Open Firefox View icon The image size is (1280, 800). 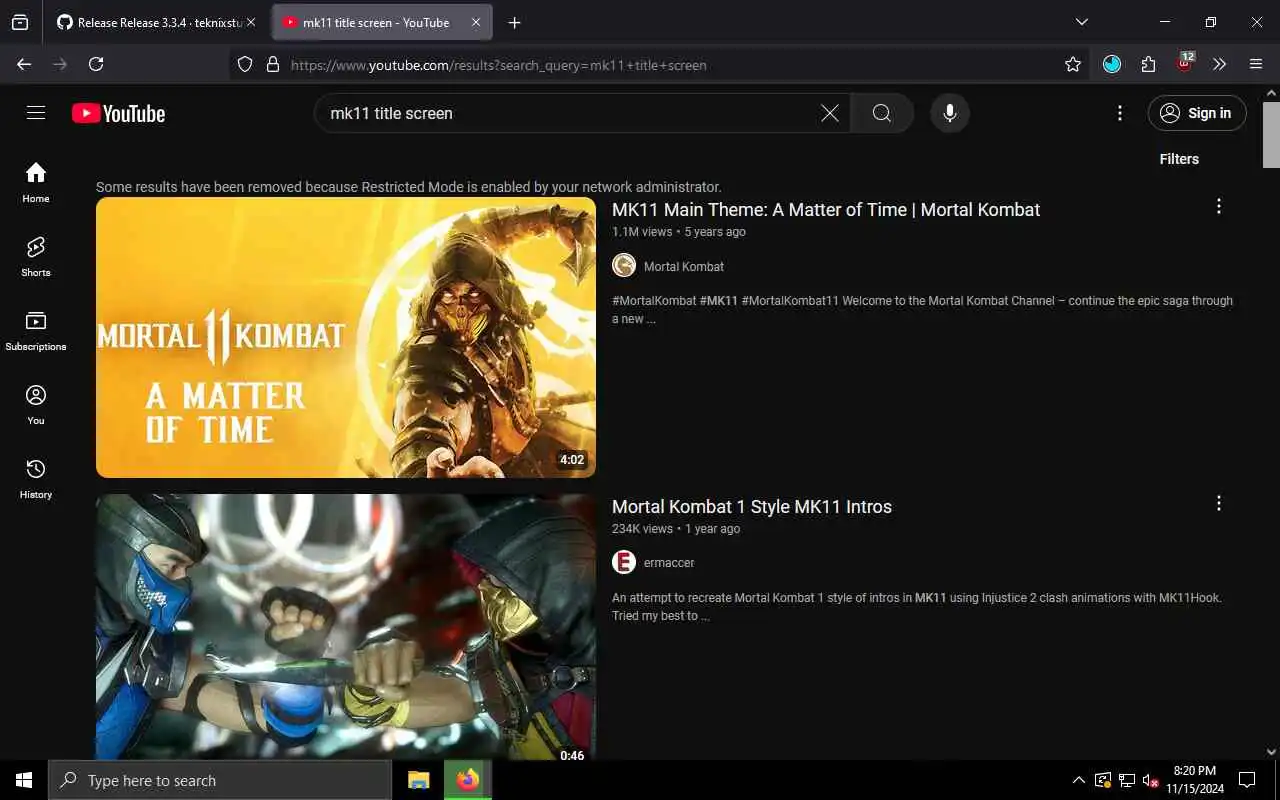click(x=20, y=22)
